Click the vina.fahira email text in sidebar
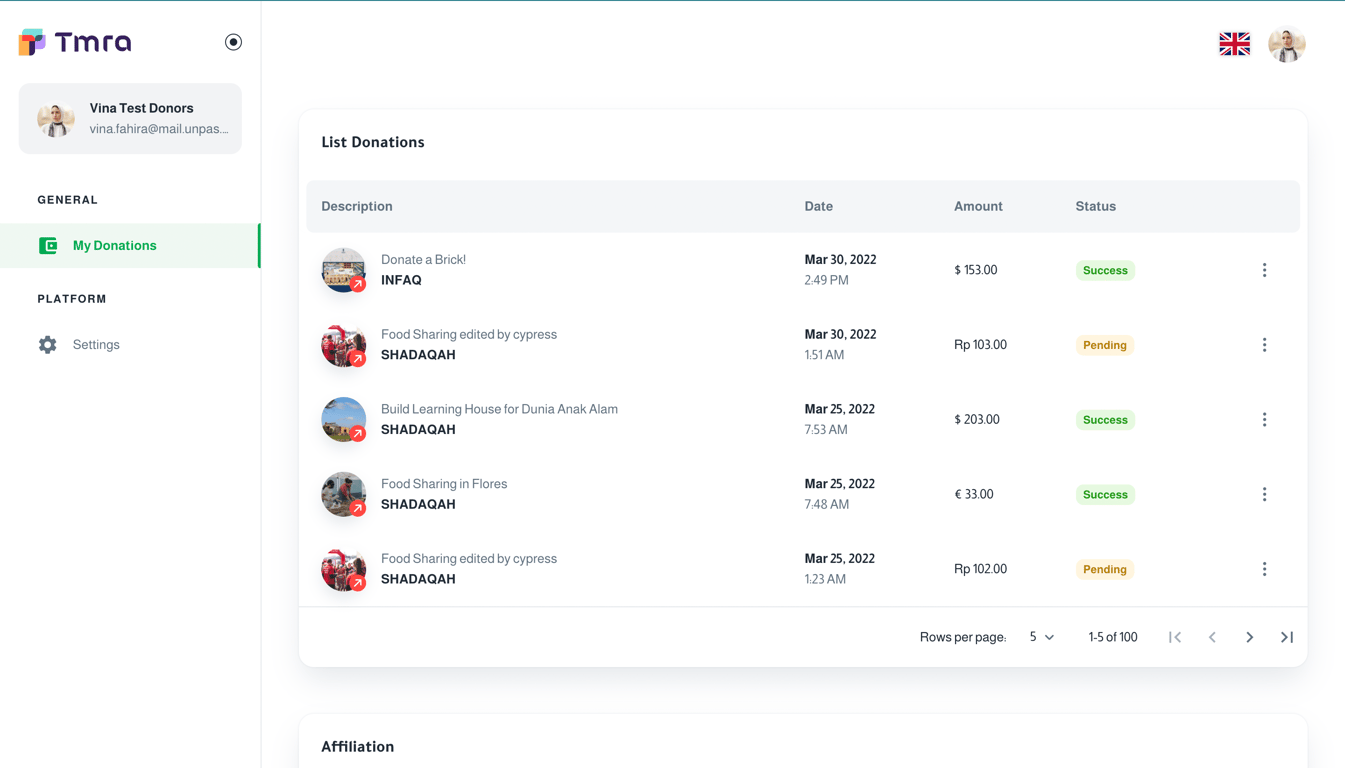The height and width of the screenshot is (768, 1345). 159,129
